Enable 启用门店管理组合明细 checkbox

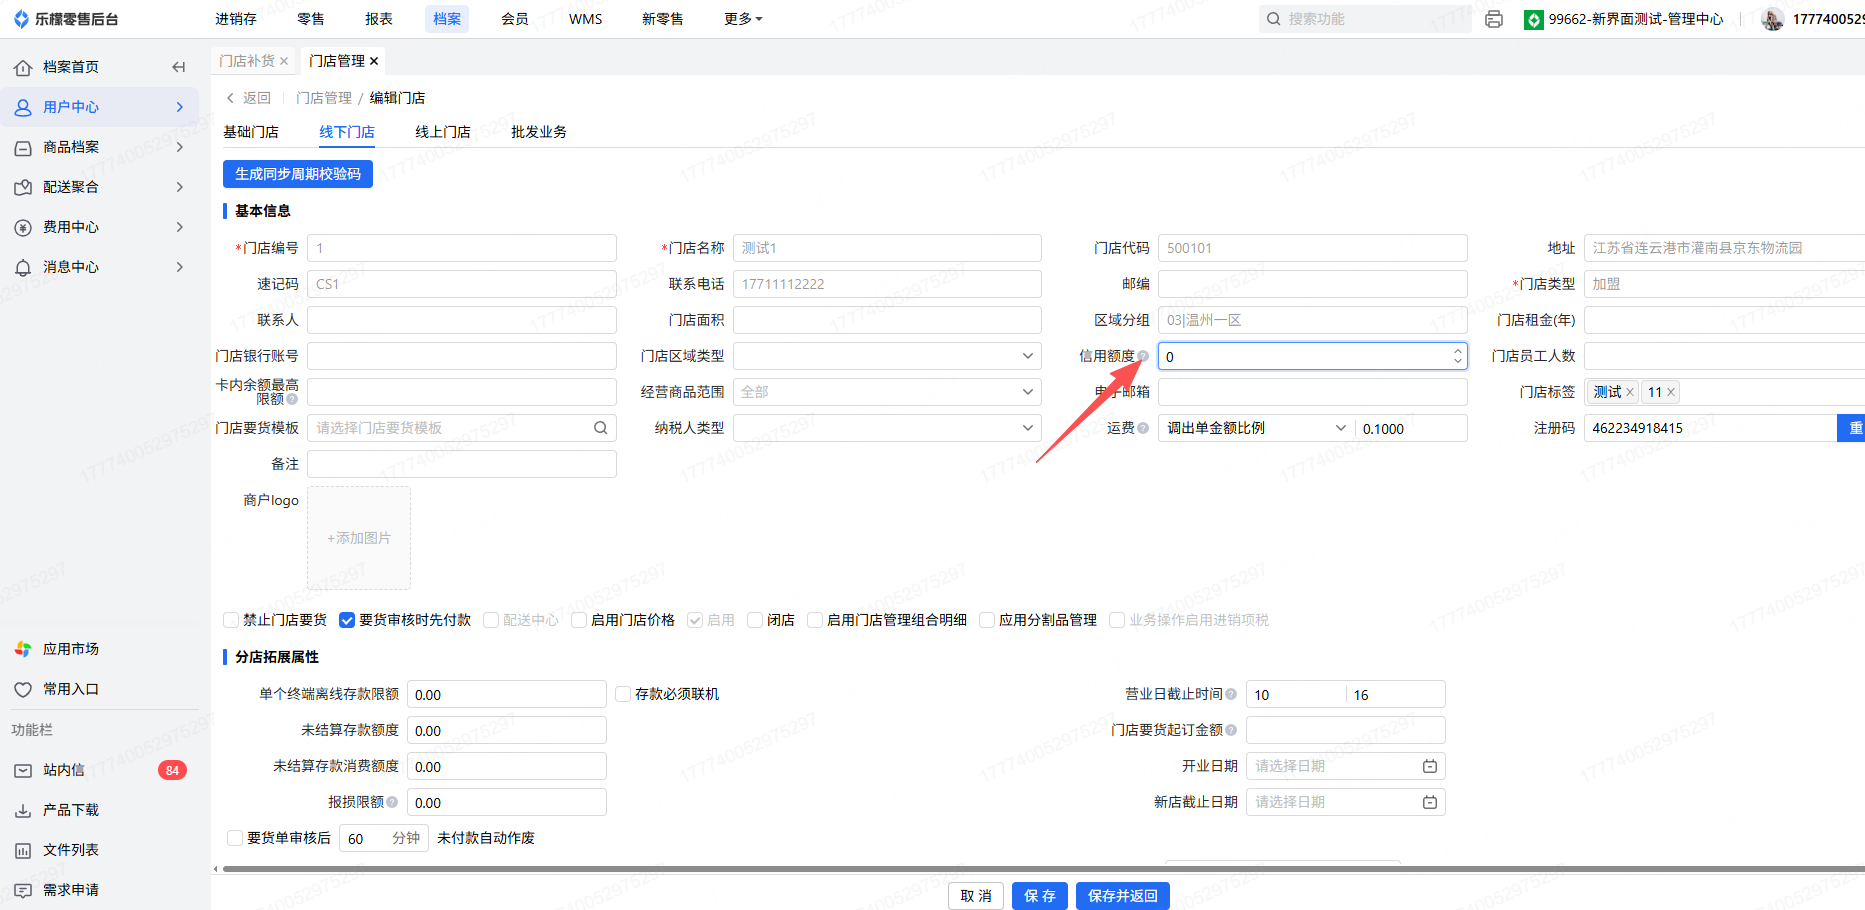tap(815, 620)
